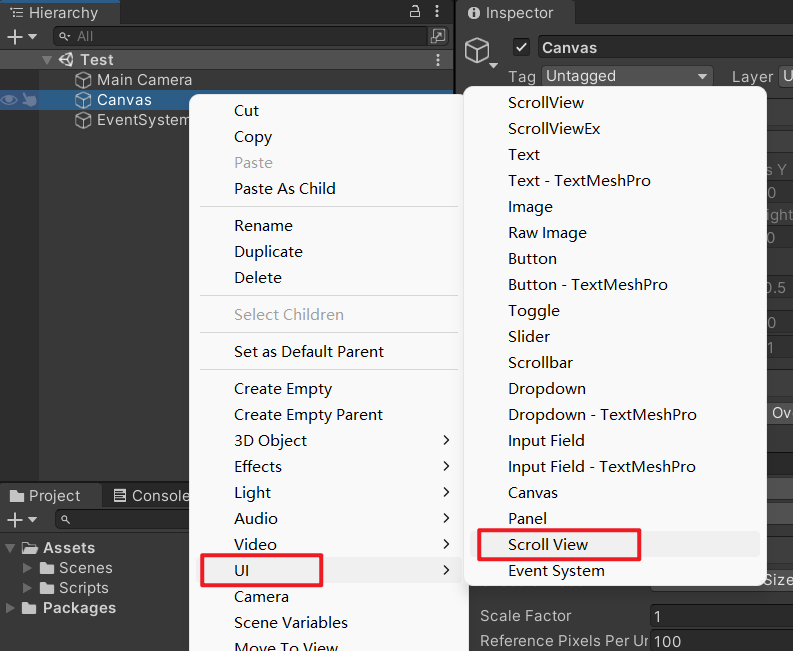
Task: Click the Hierarchy search field
Action: click(x=240, y=36)
